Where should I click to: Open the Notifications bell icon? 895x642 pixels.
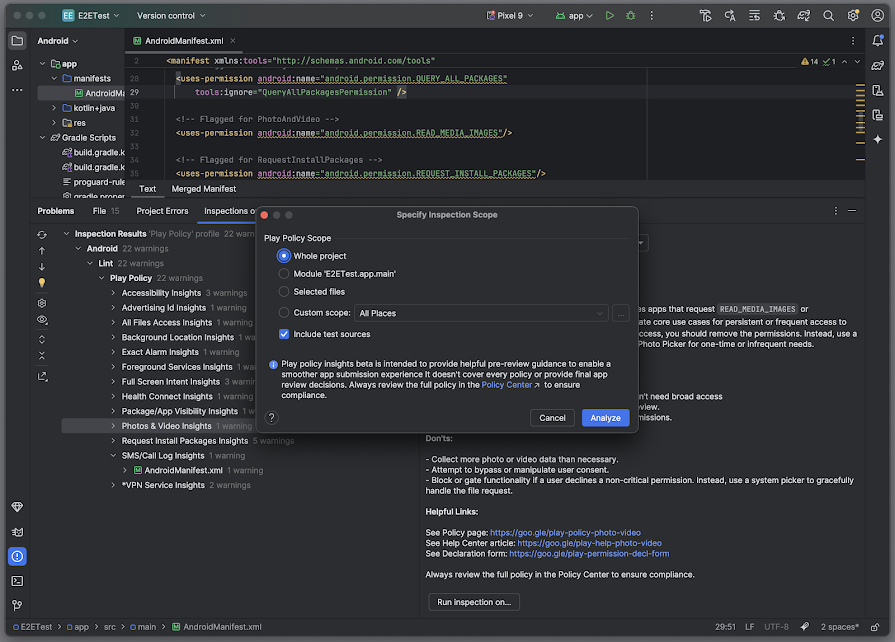(x=878, y=41)
